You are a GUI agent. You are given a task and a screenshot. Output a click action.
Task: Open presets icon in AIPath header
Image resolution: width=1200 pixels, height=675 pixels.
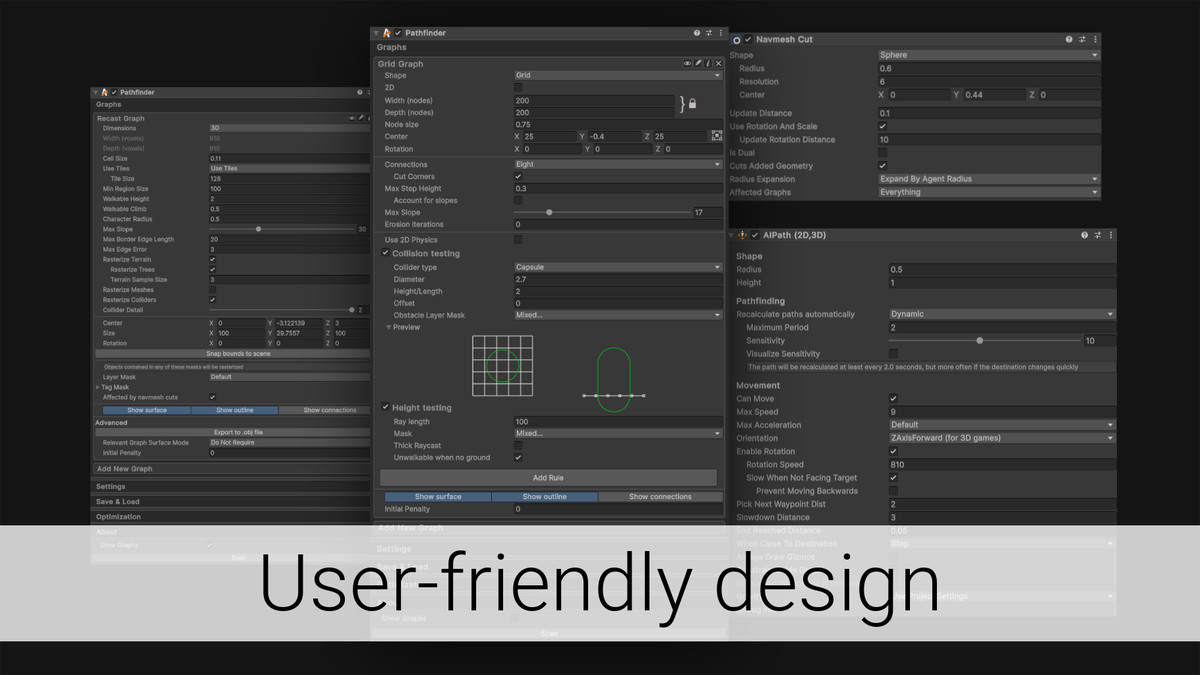click(x=1097, y=235)
